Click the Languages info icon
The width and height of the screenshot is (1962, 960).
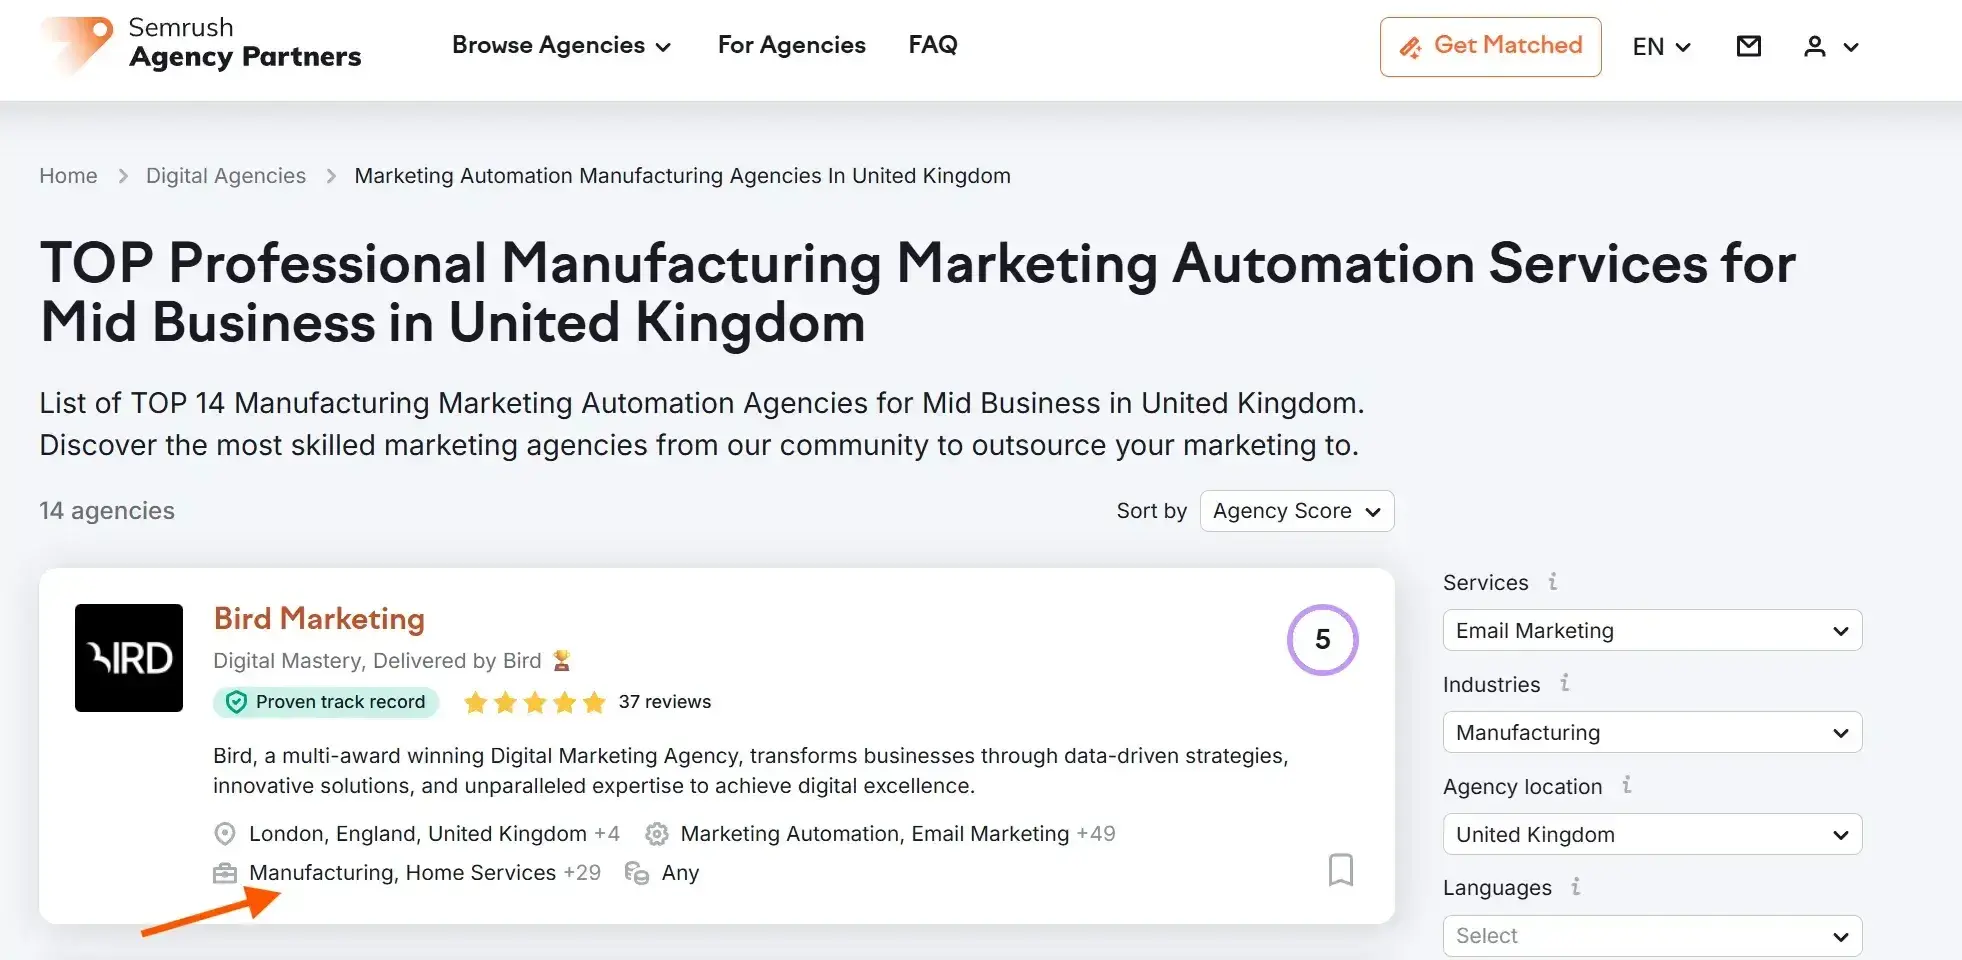tap(1576, 888)
